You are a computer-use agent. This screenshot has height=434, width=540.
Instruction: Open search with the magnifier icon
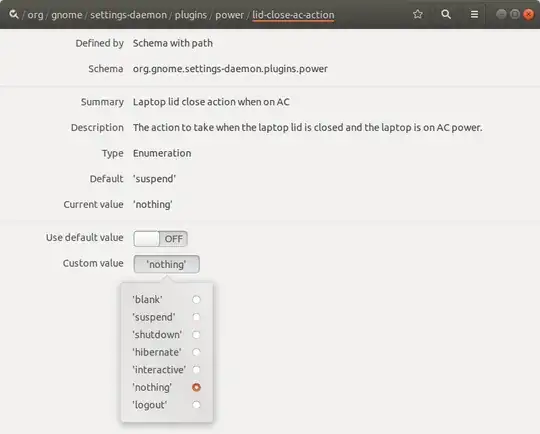(x=446, y=14)
